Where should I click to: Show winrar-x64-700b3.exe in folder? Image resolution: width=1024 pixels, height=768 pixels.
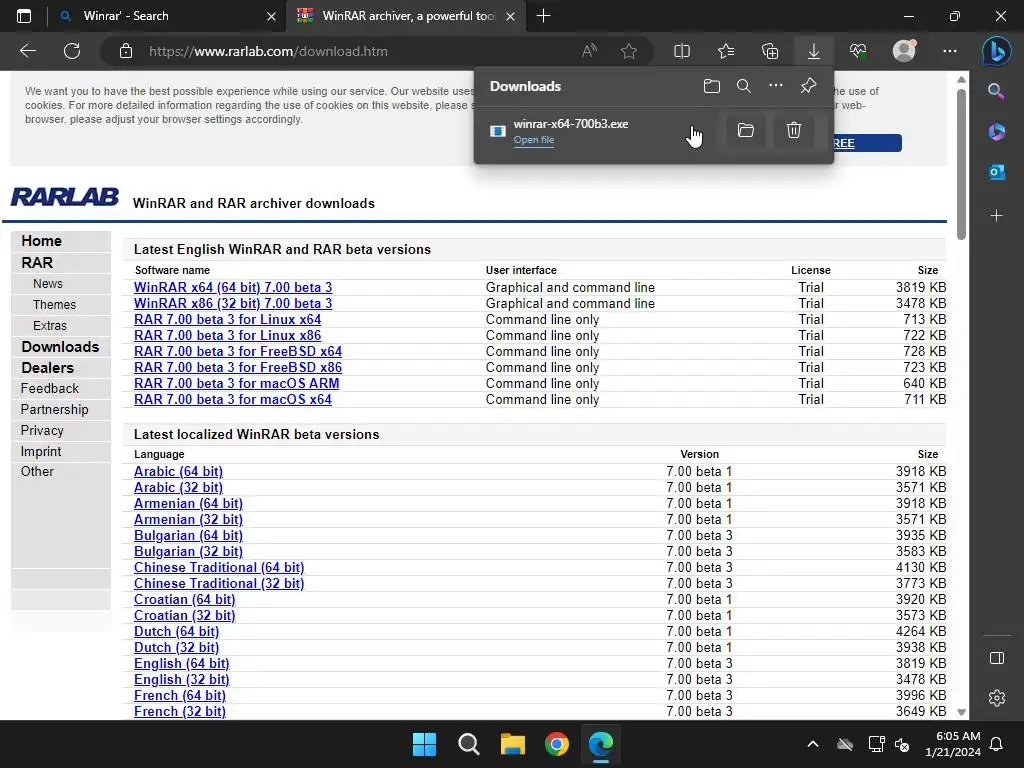[746, 131]
